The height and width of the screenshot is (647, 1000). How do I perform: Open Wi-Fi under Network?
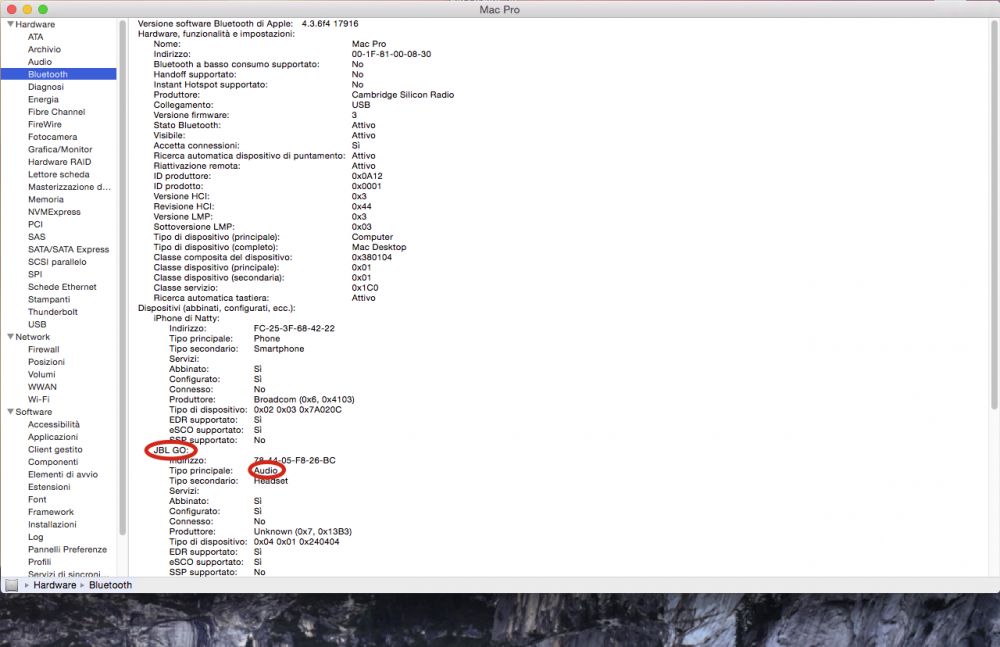click(x=38, y=399)
